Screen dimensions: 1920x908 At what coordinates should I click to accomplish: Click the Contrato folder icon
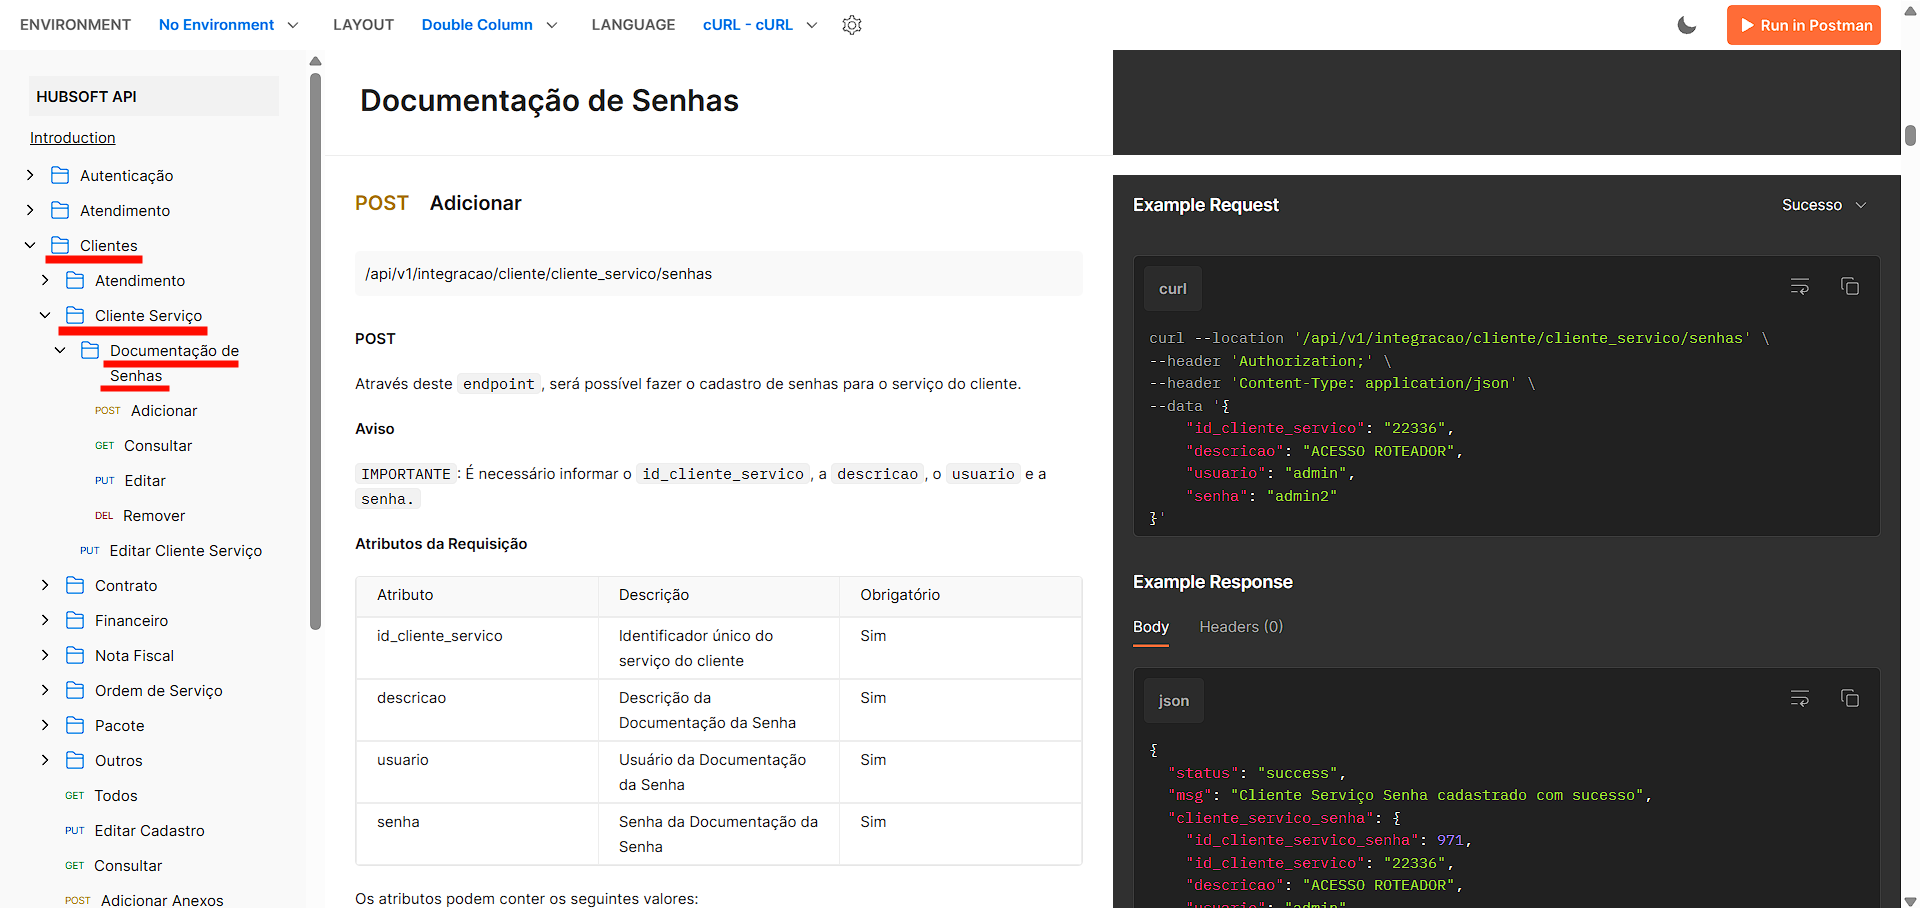(75, 585)
